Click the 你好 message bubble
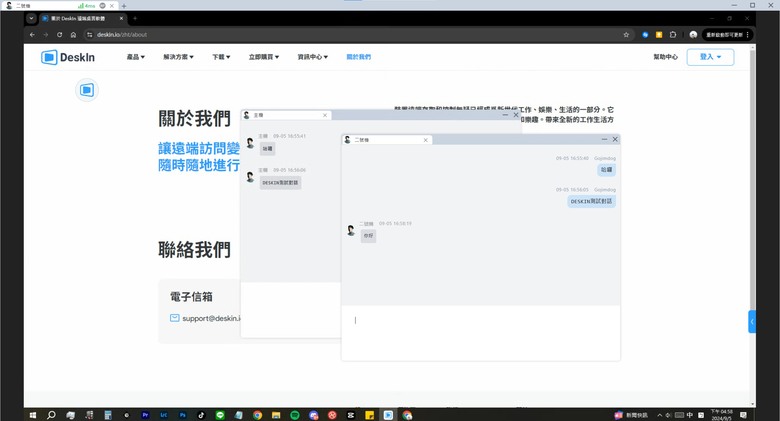The image size is (780, 421). 368,236
